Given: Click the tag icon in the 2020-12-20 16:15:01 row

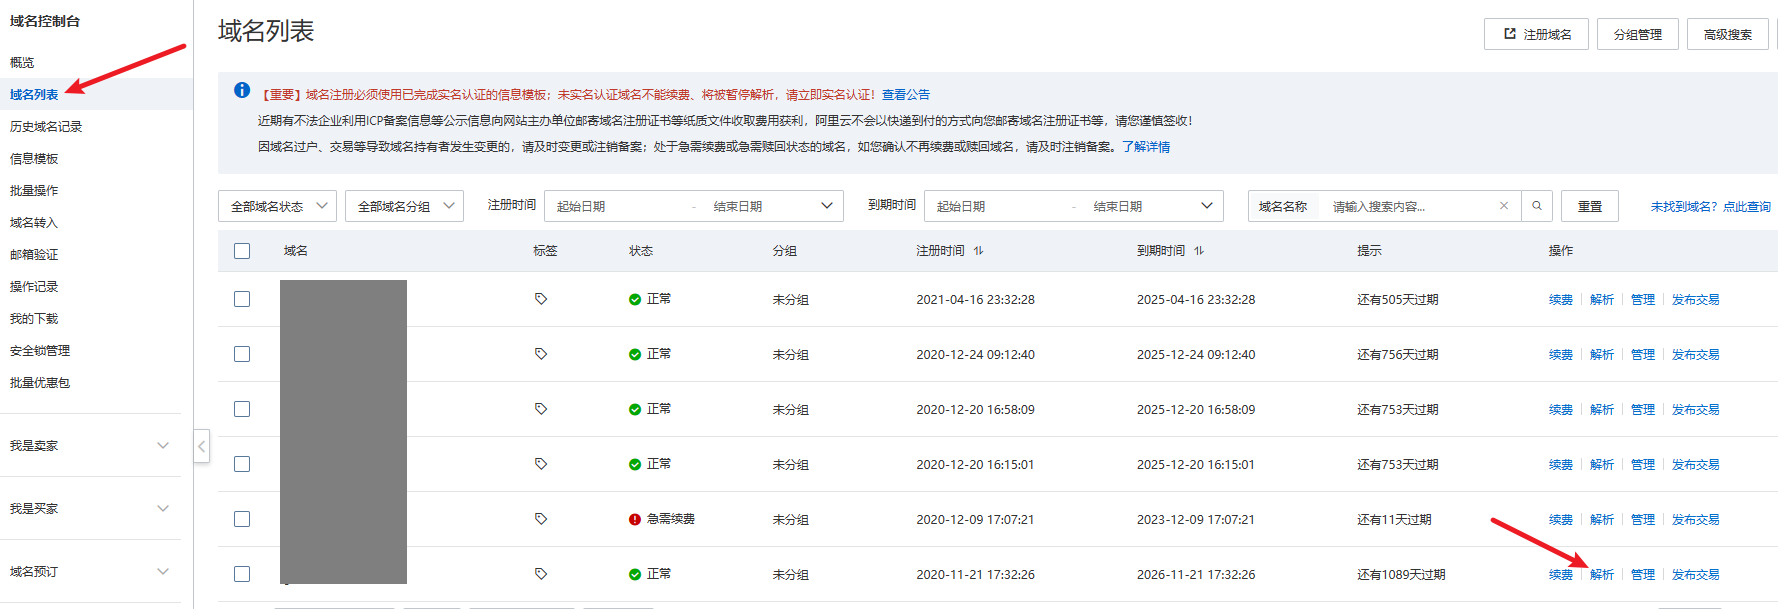Looking at the screenshot, I should [x=541, y=464].
